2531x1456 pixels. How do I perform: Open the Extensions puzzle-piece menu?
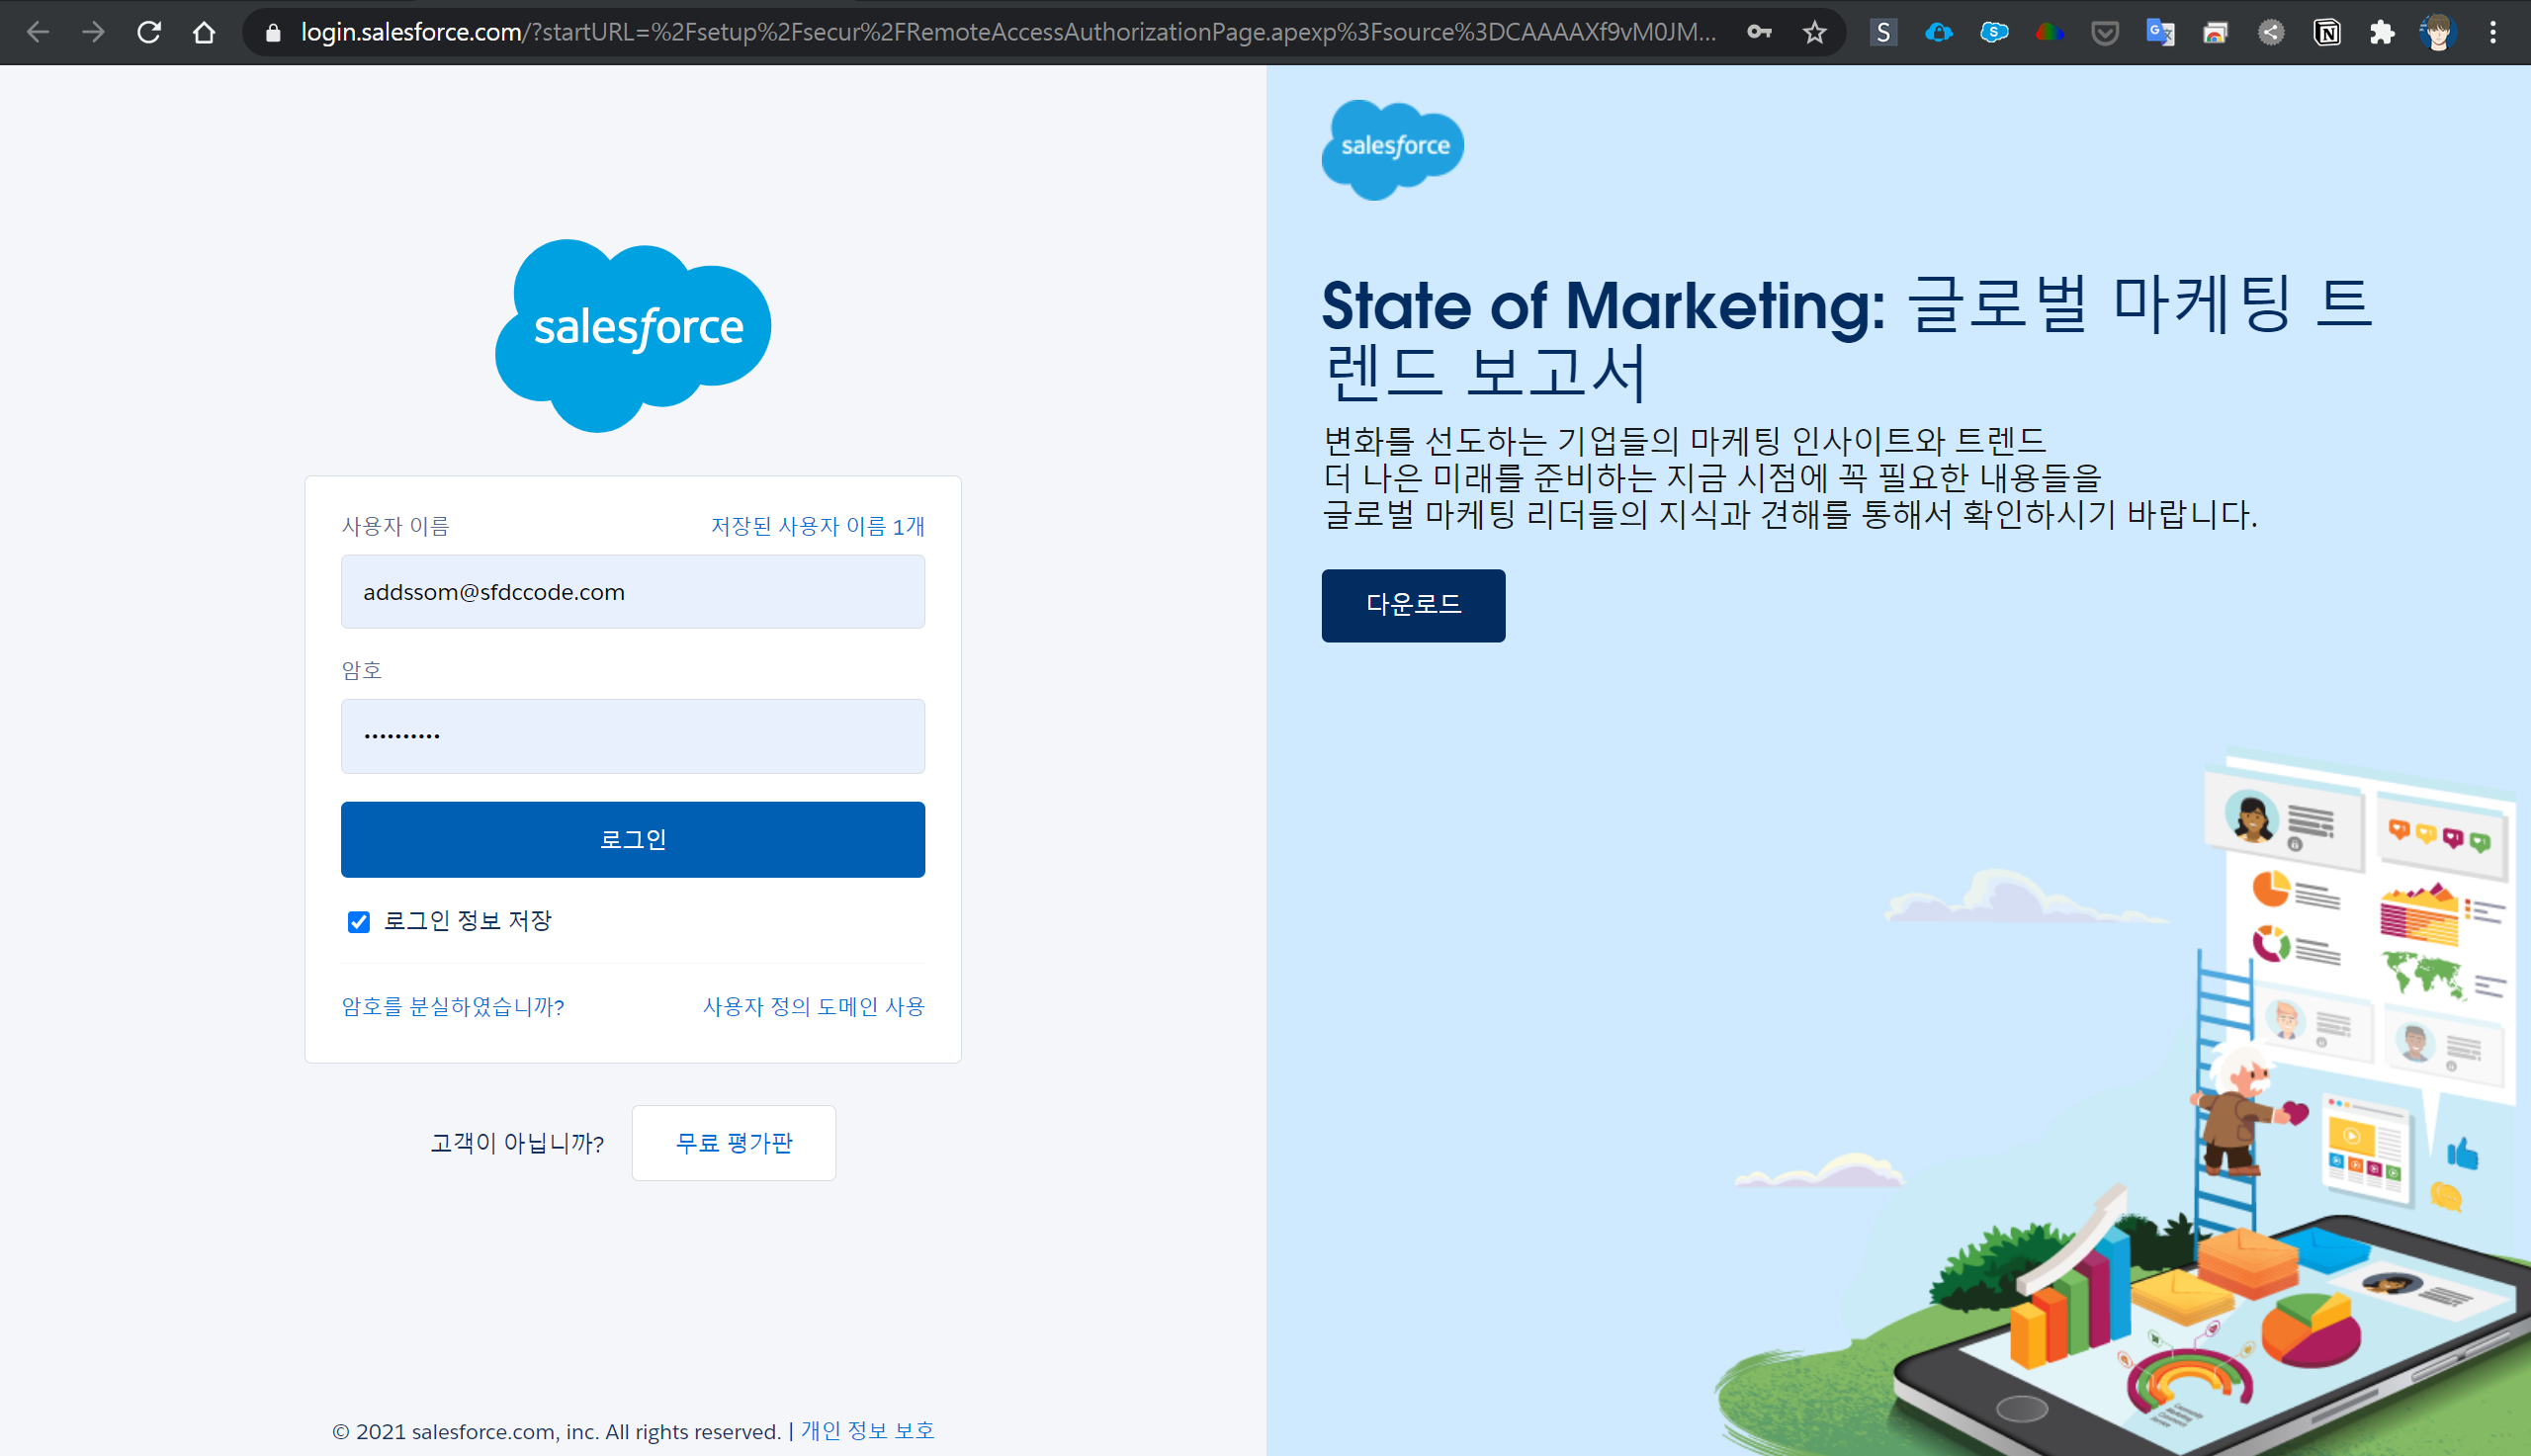(2382, 32)
